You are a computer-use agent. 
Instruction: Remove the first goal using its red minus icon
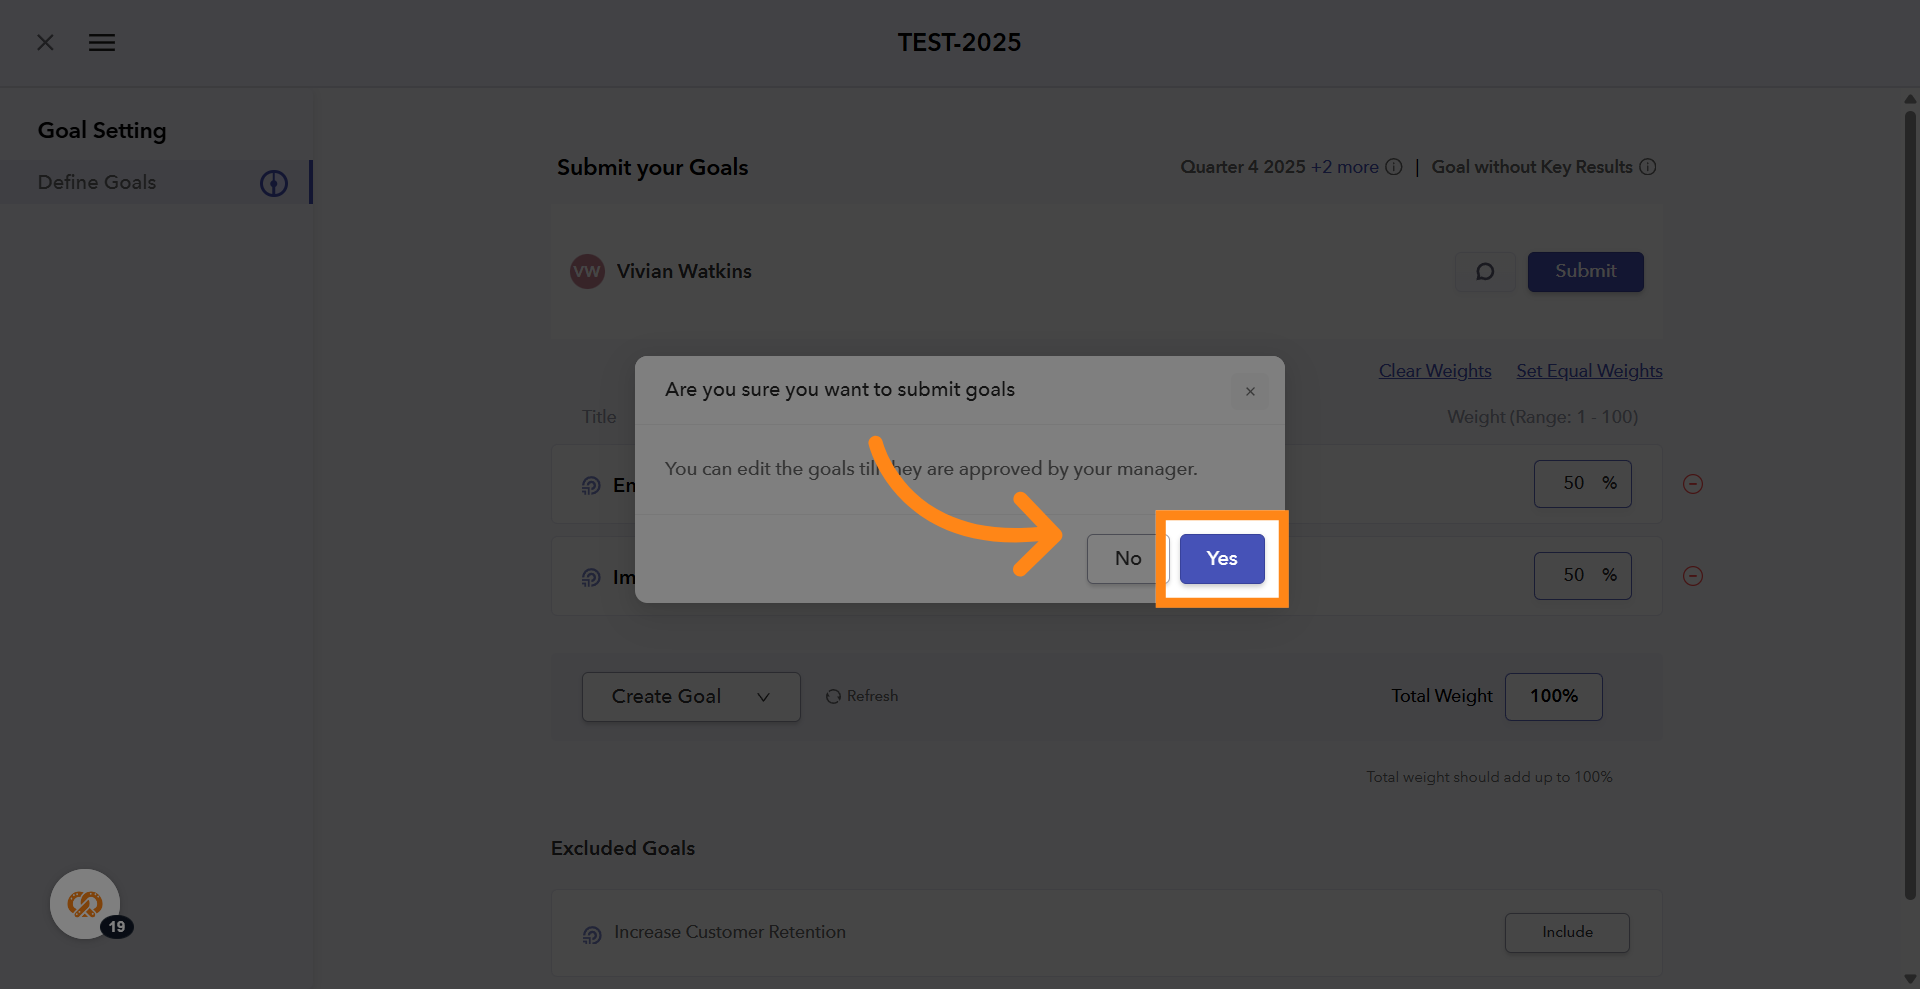[x=1693, y=483]
